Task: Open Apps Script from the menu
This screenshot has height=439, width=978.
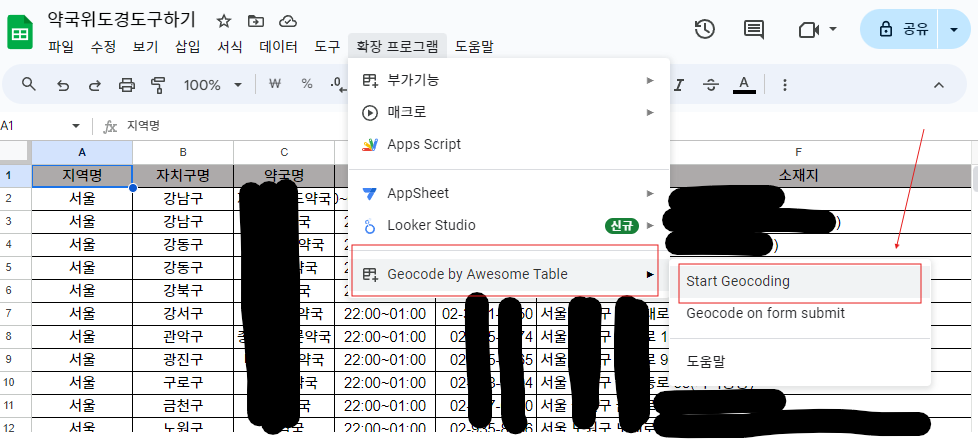Action: click(x=509, y=144)
